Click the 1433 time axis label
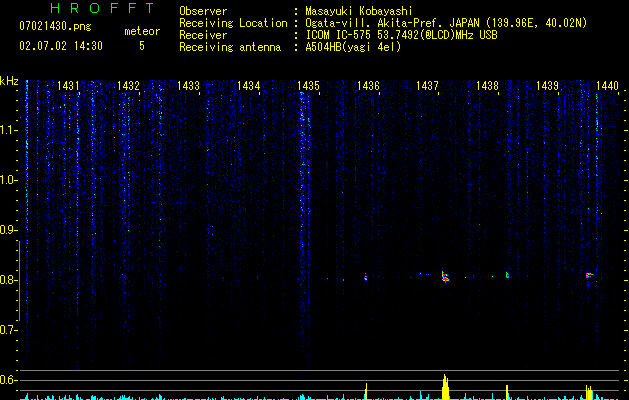The height and width of the screenshot is (400, 629). click(x=188, y=86)
